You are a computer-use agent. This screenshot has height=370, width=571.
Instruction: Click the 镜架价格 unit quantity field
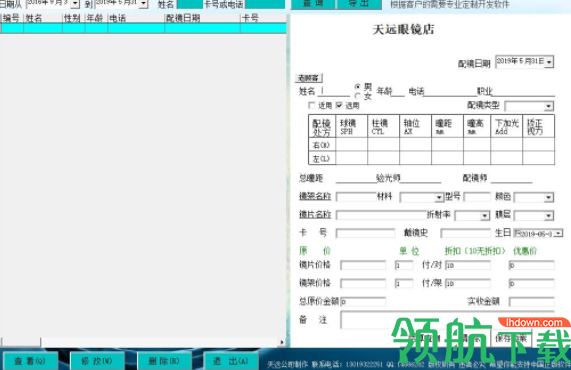point(404,283)
